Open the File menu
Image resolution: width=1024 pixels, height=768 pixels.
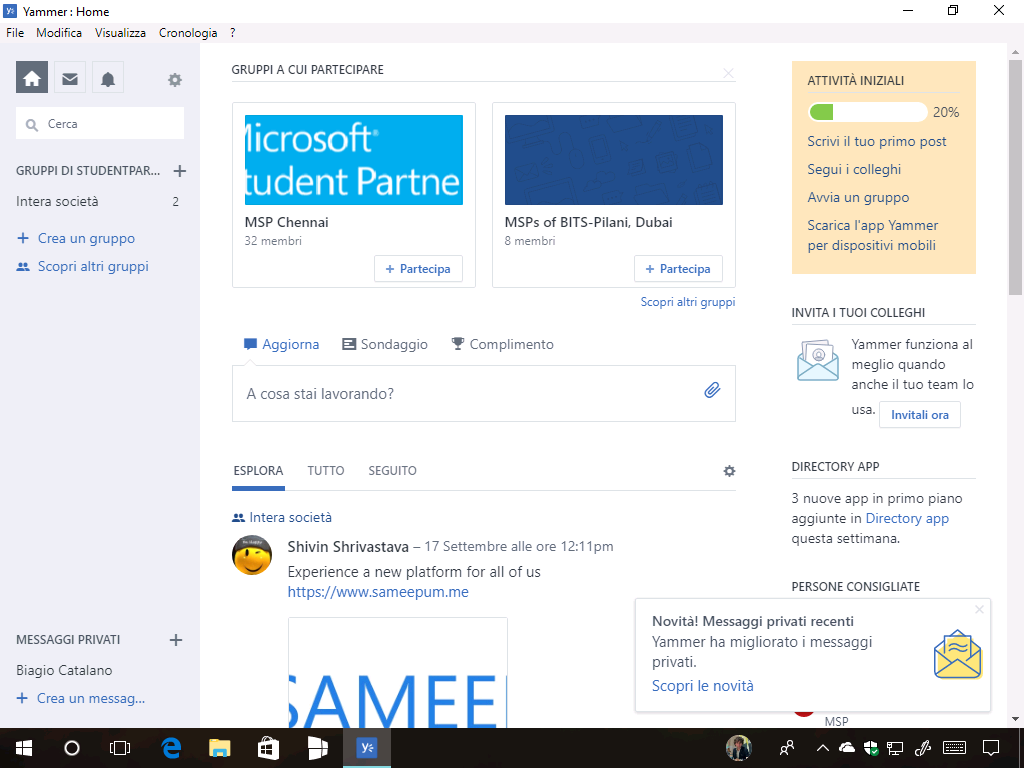coord(15,33)
